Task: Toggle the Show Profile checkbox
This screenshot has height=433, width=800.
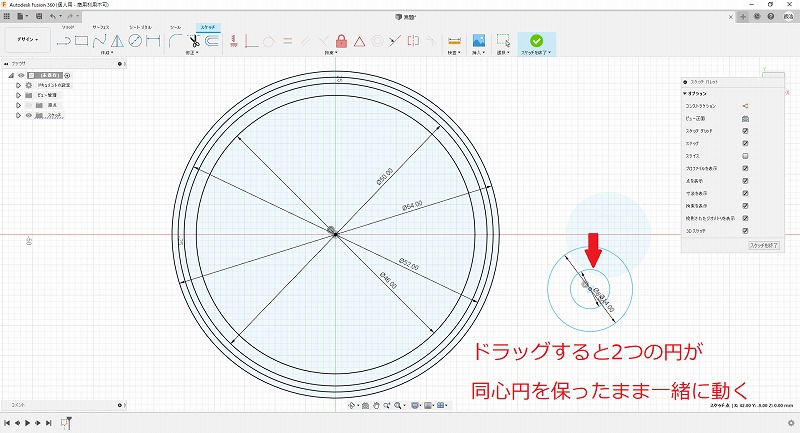Action: pyautogui.click(x=745, y=168)
